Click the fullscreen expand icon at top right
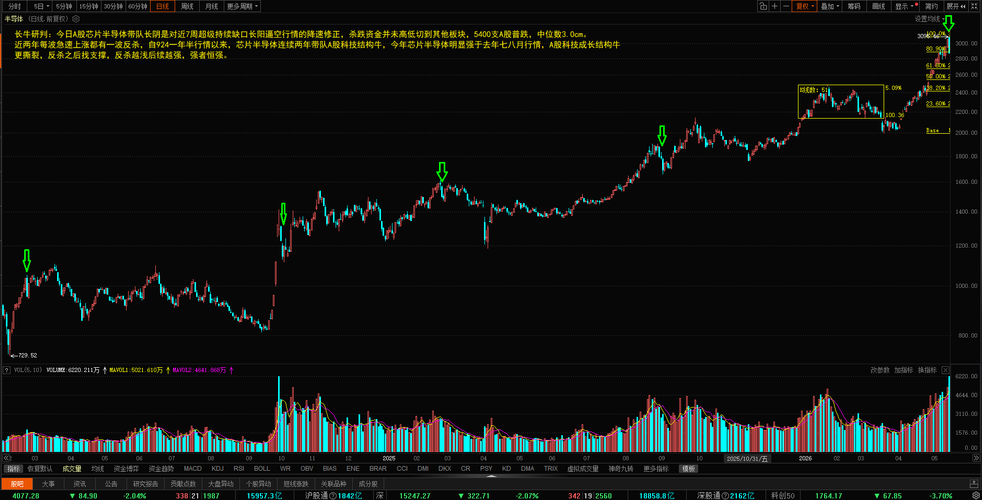Viewport: 982px width, 500px height. point(974,6)
